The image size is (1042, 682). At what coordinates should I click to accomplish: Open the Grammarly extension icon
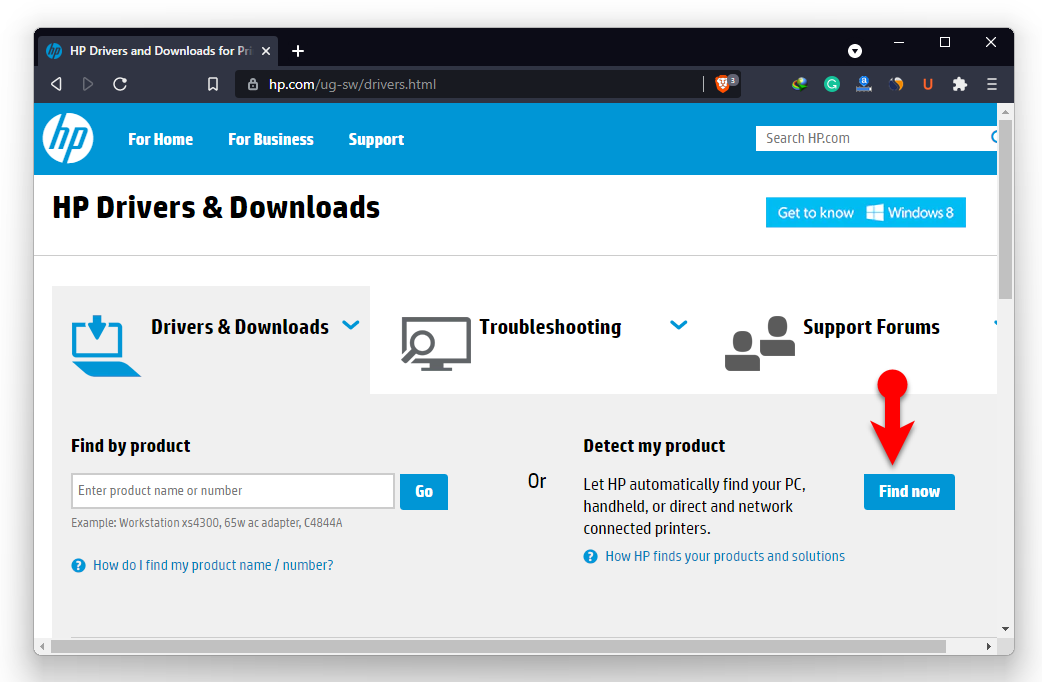831,85
